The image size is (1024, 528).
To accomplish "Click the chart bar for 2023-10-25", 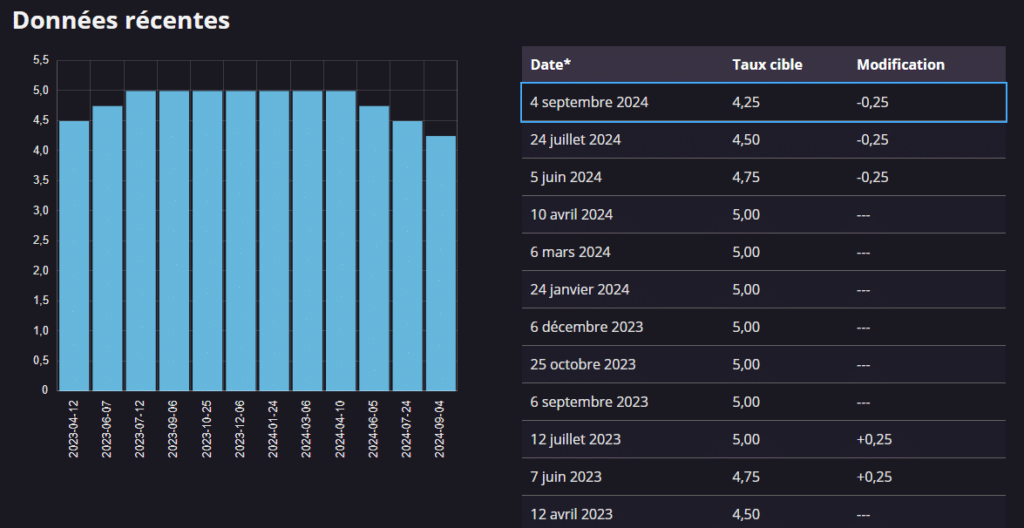I will coord(207,240).
